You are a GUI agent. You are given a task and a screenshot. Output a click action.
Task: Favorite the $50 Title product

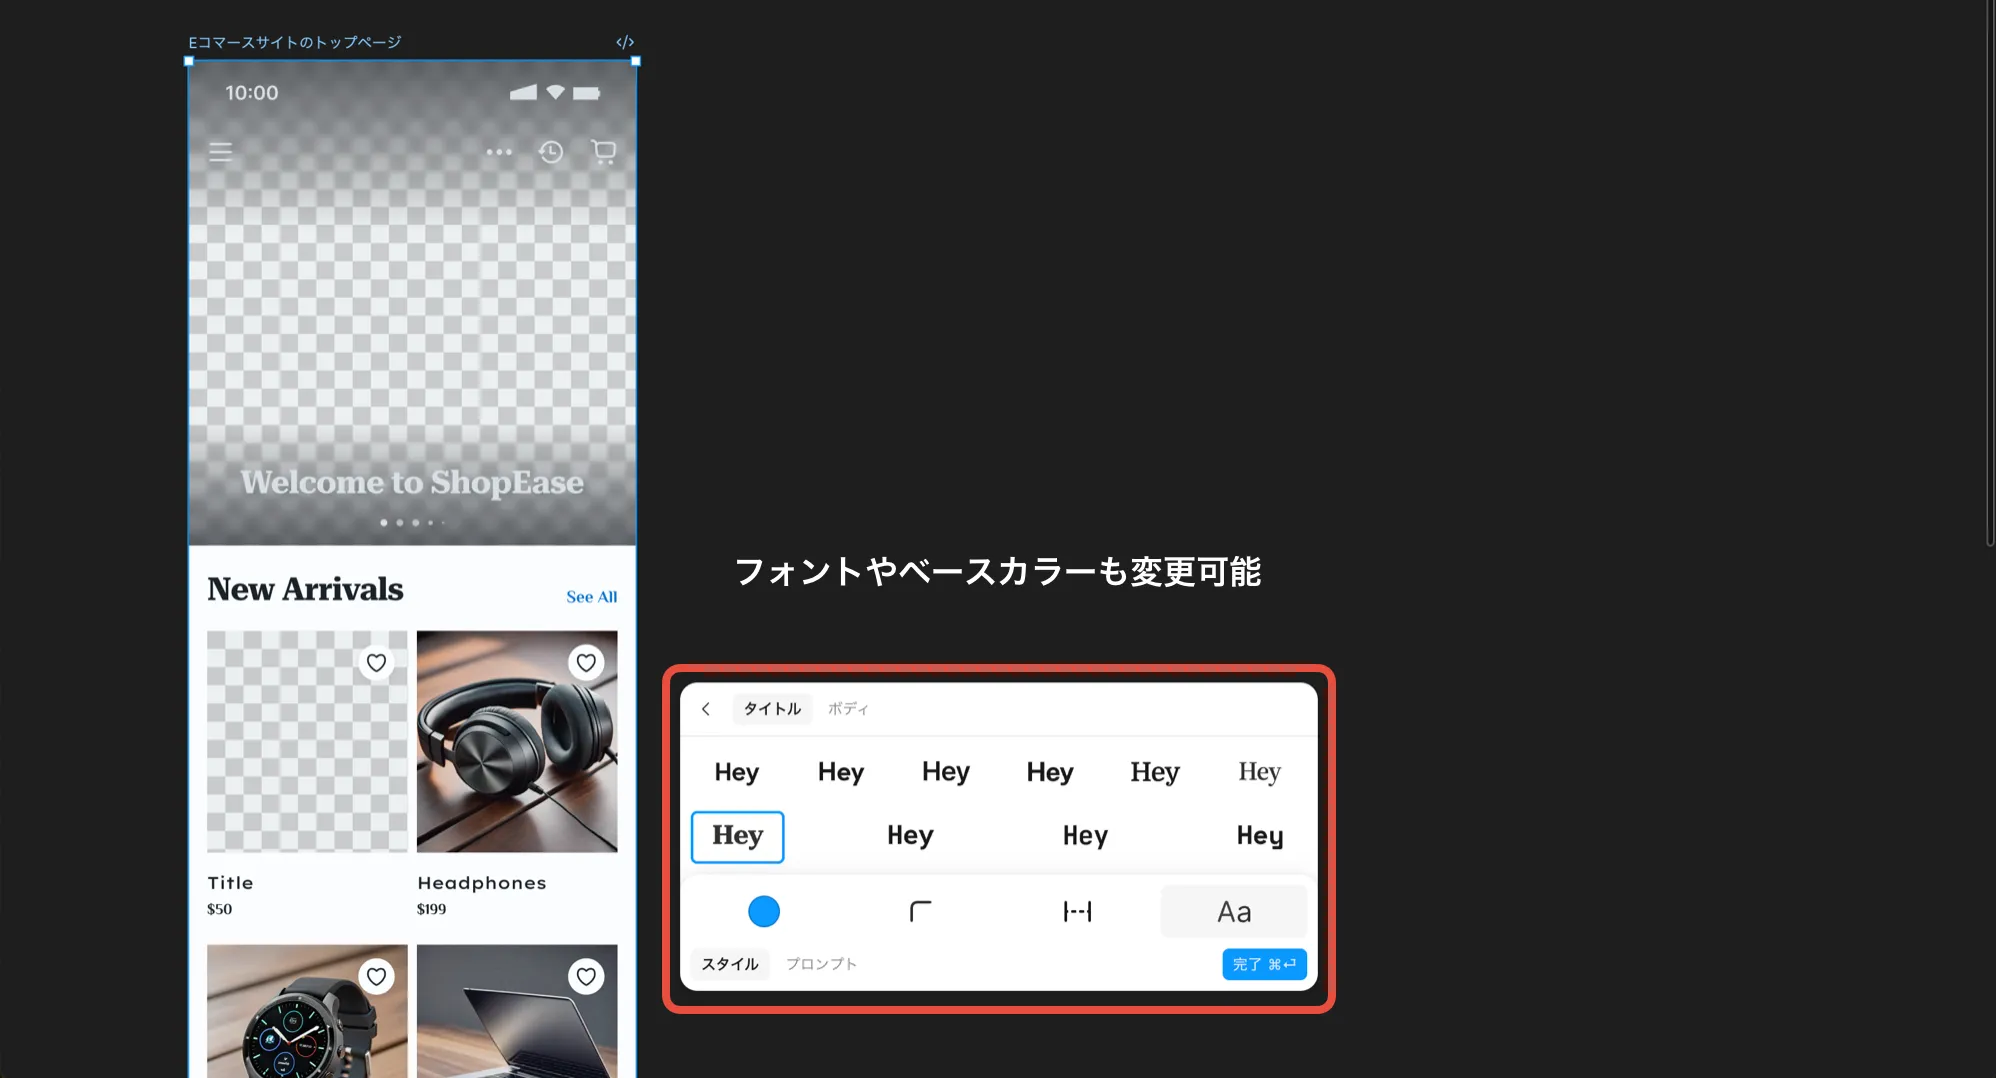(x=377, y=662)
